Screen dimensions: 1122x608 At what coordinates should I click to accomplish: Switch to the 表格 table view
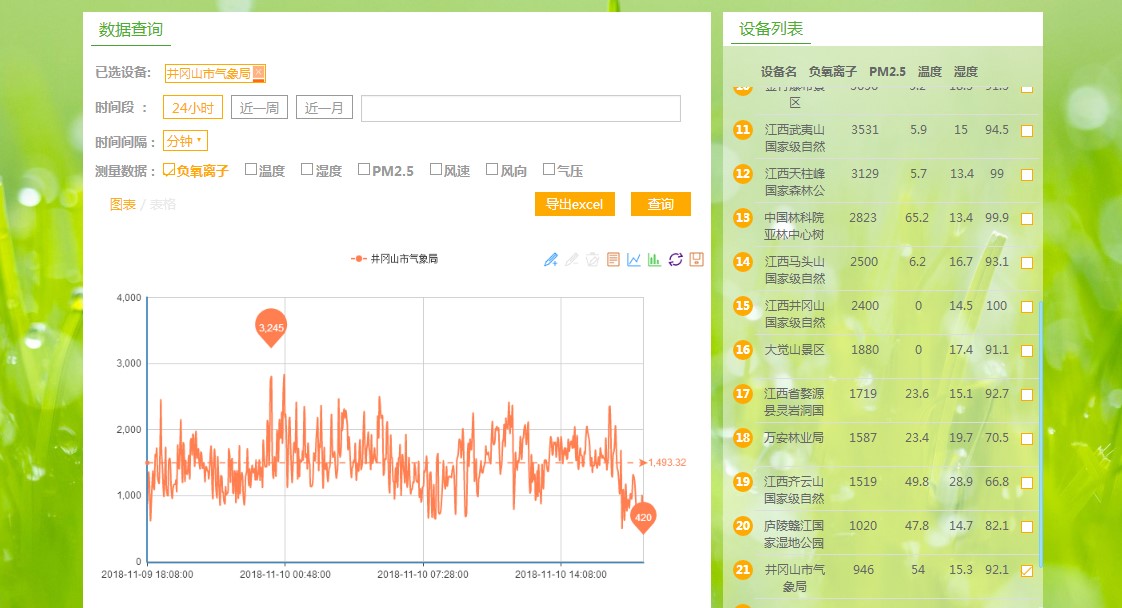[x=163, y=204]
